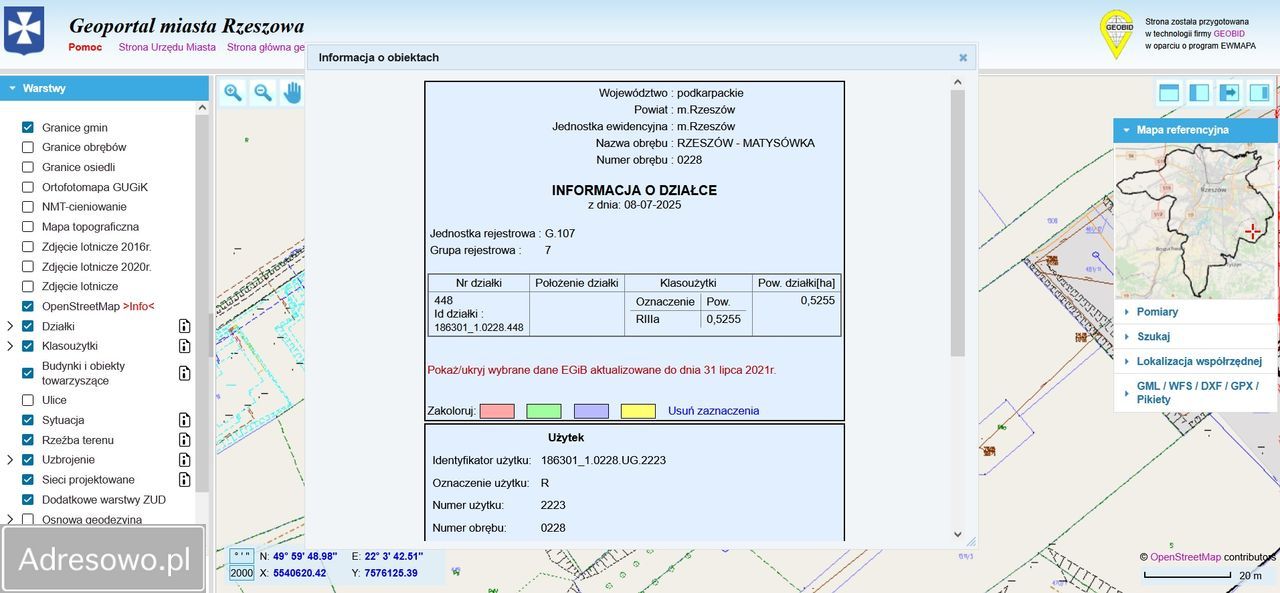
Task: Open the GEOBID company link
Action: point(1229,33)
